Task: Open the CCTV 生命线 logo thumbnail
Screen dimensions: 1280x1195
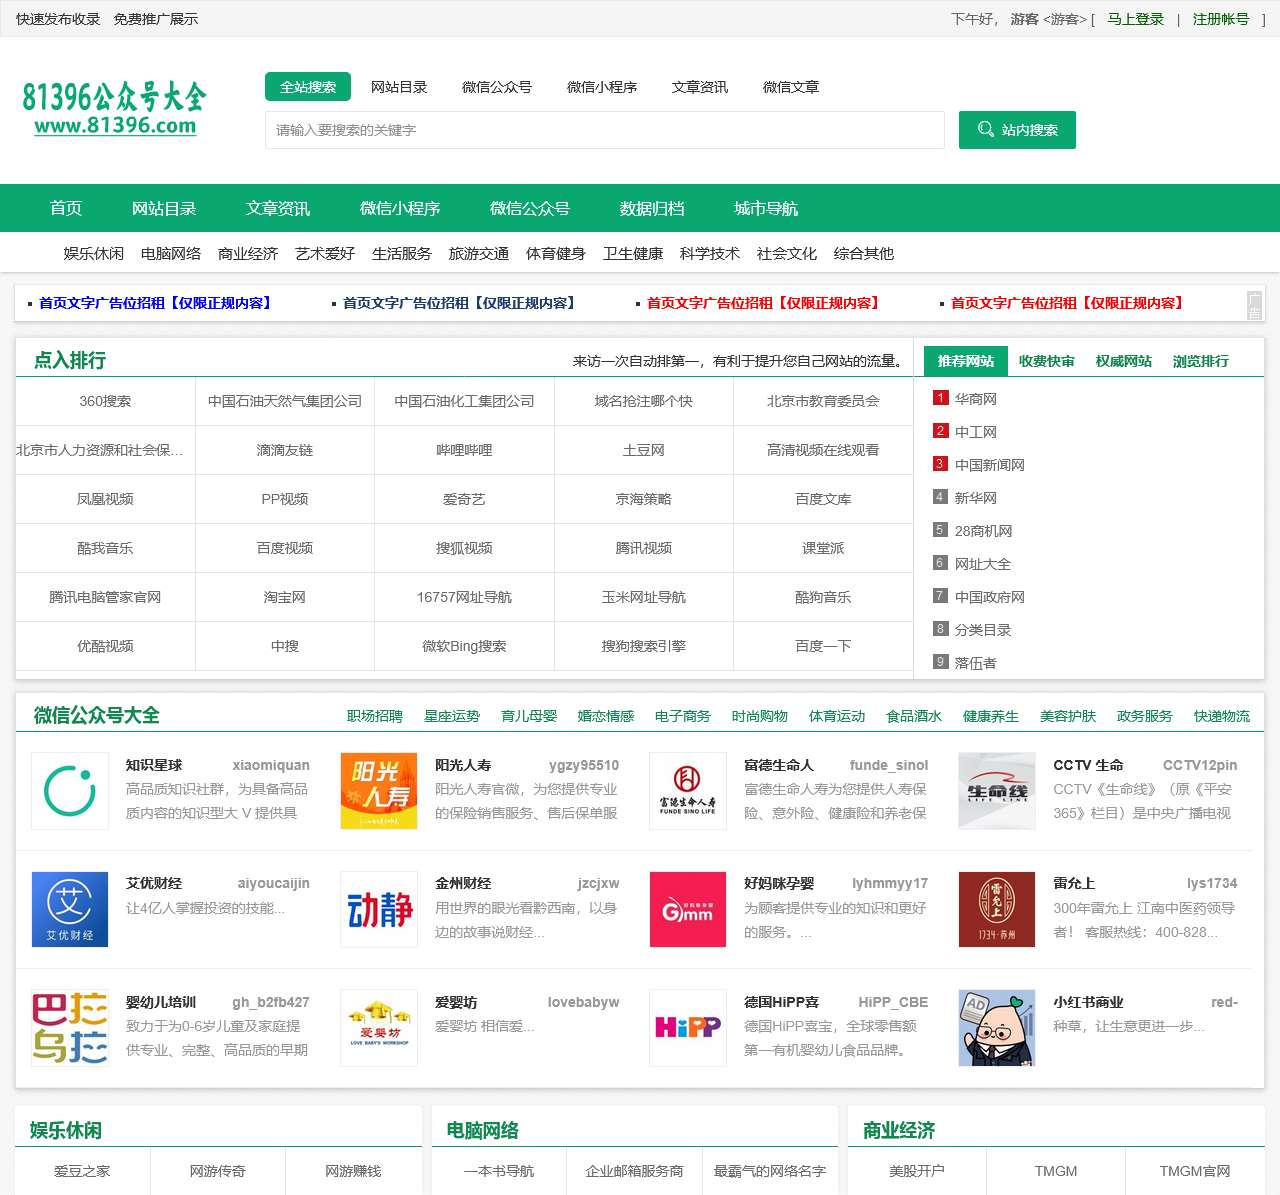Action: pyautogui.click(x=997, y=791)
